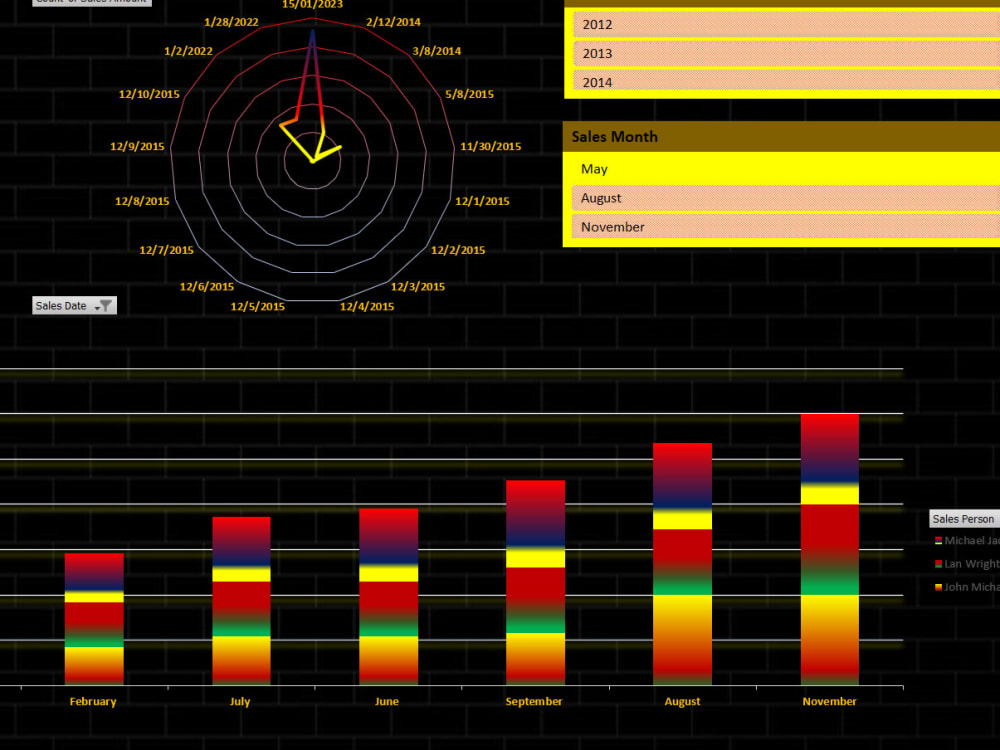Viewport: 1000px width, 750px height.
Task: Click radar label 12/3/2015
Action: click(x=418, y=287)
